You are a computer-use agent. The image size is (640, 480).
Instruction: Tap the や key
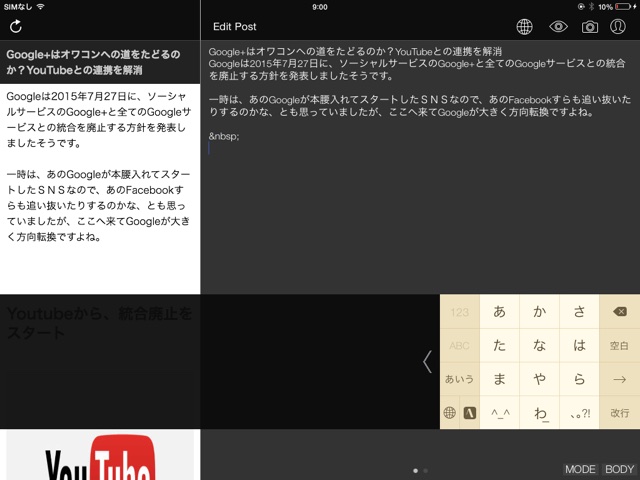[539, 379]
